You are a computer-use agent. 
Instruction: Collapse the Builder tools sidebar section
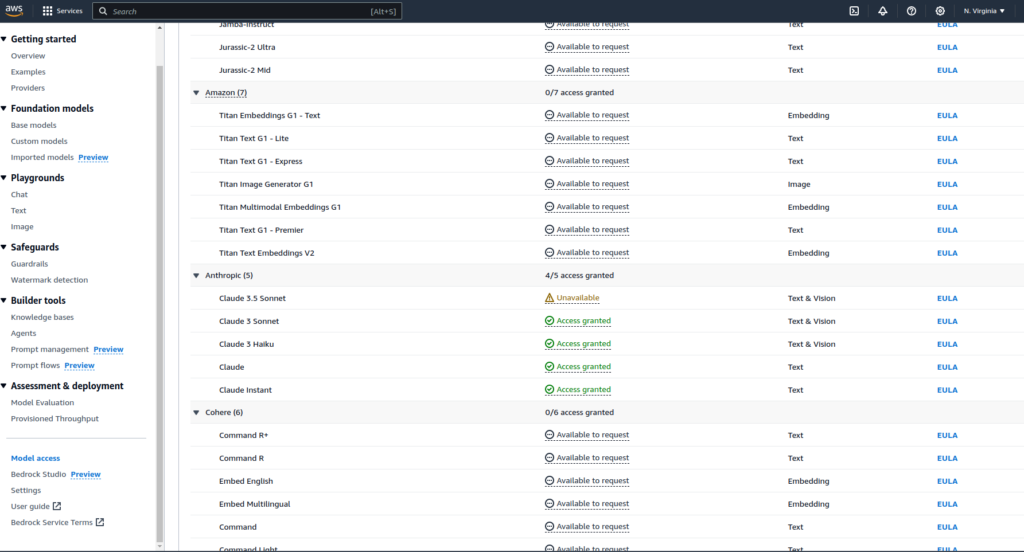[4, 300]
